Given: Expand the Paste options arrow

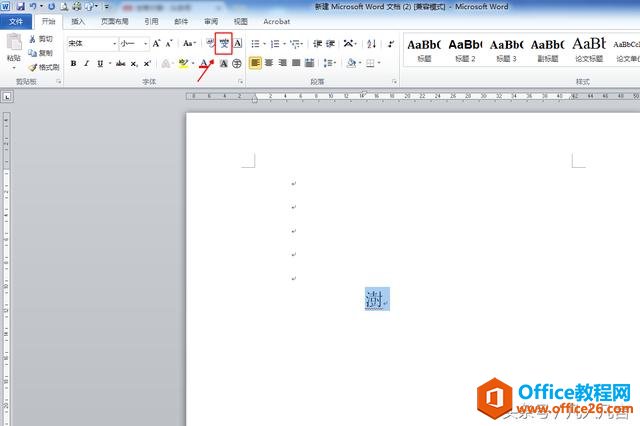Looking at the screenshot, I should point(14,68).
